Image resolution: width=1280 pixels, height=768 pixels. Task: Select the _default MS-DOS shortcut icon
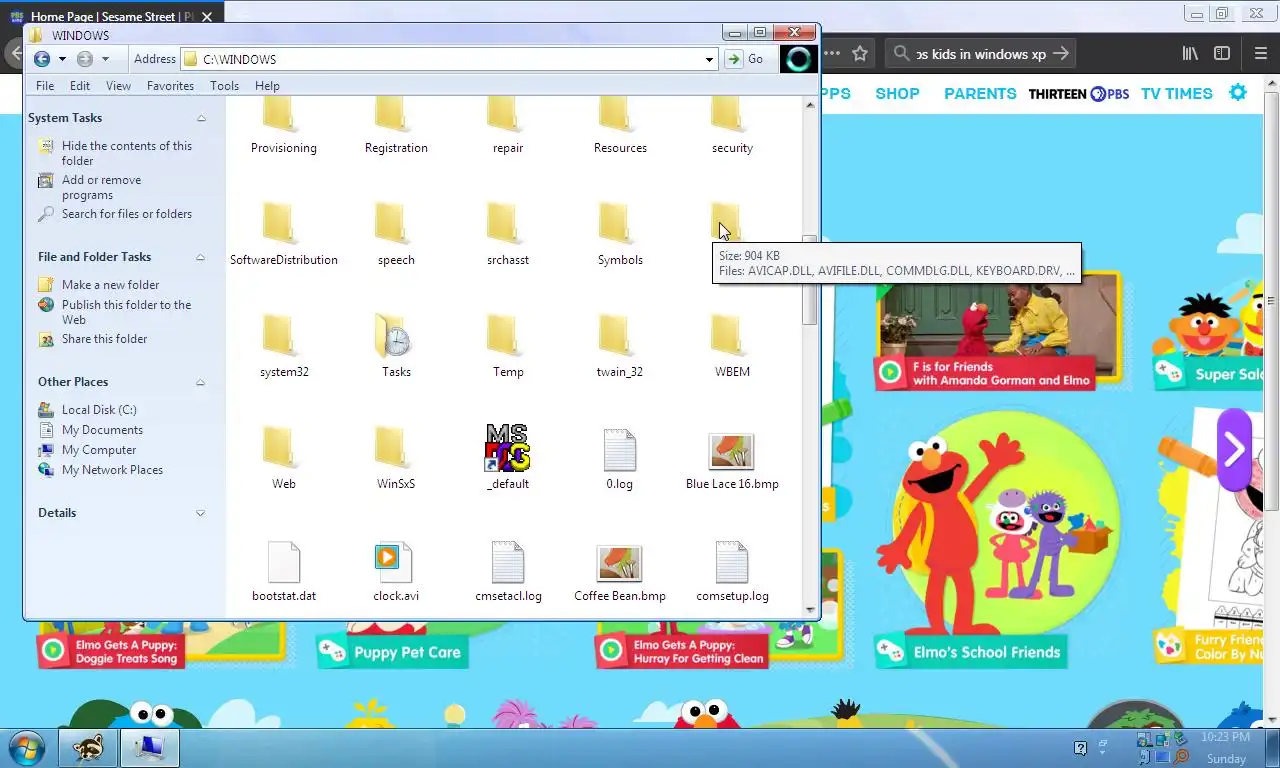[508, 448]
